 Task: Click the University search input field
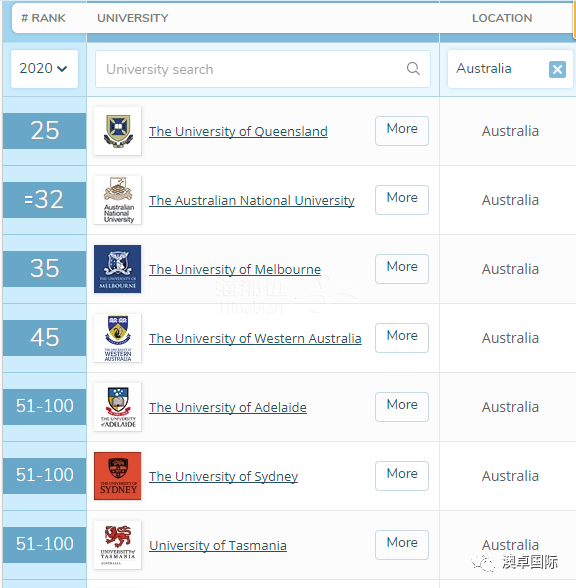coord(262,69)
